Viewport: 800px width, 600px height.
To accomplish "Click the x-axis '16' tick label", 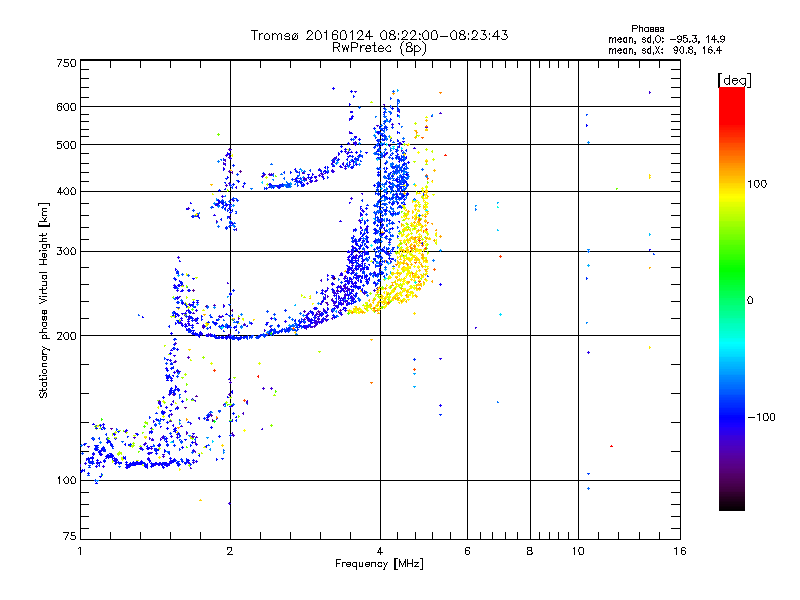I will click(x=680, y=551).
